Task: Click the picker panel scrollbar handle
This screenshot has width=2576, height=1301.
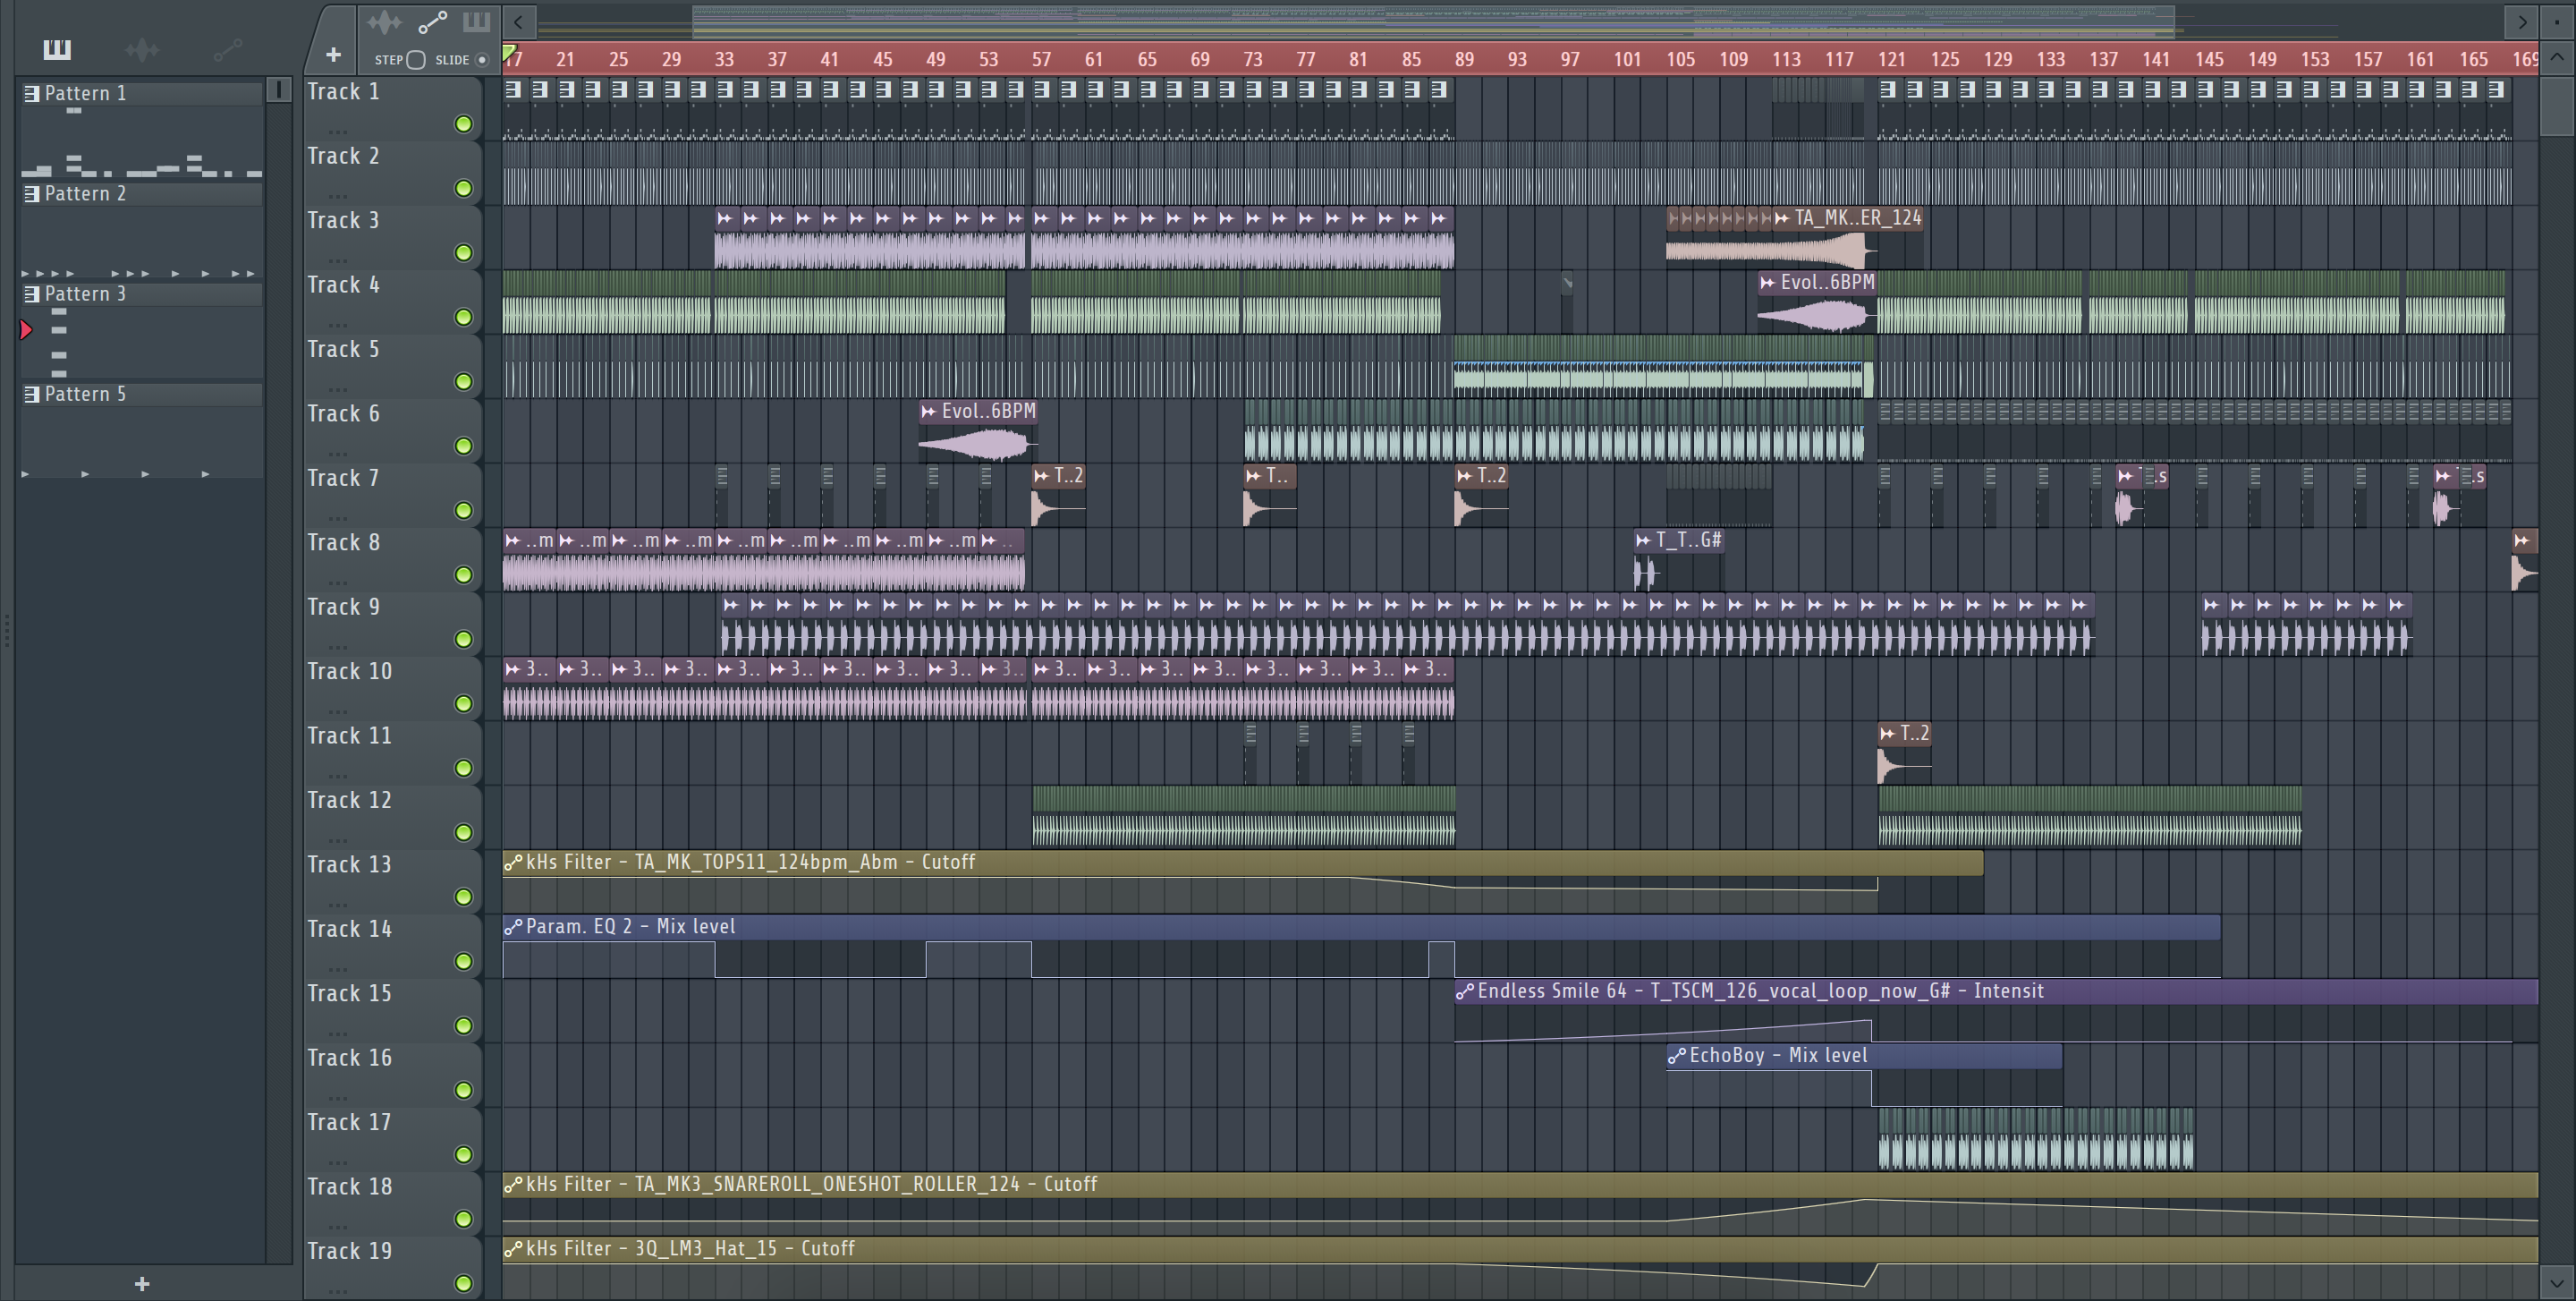Action: point(279,90)
